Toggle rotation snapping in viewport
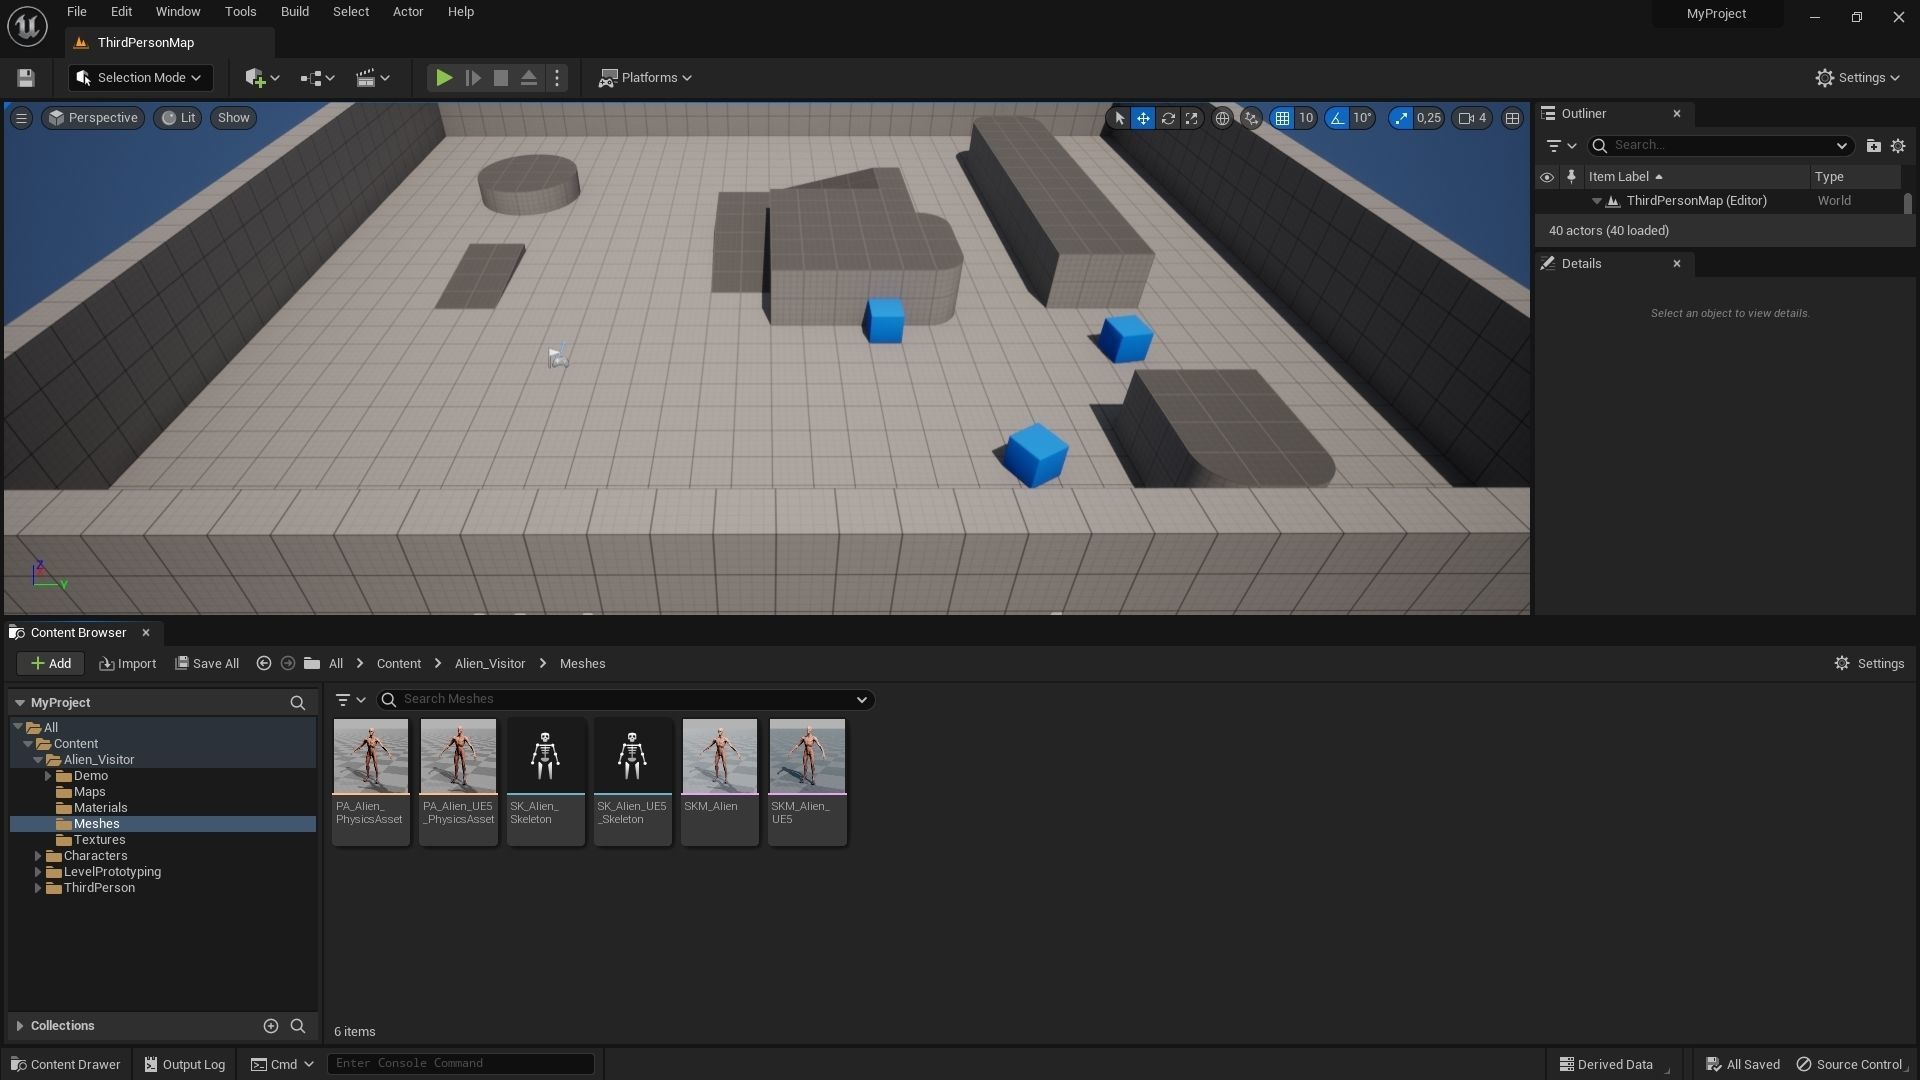 click(1337, 118)
